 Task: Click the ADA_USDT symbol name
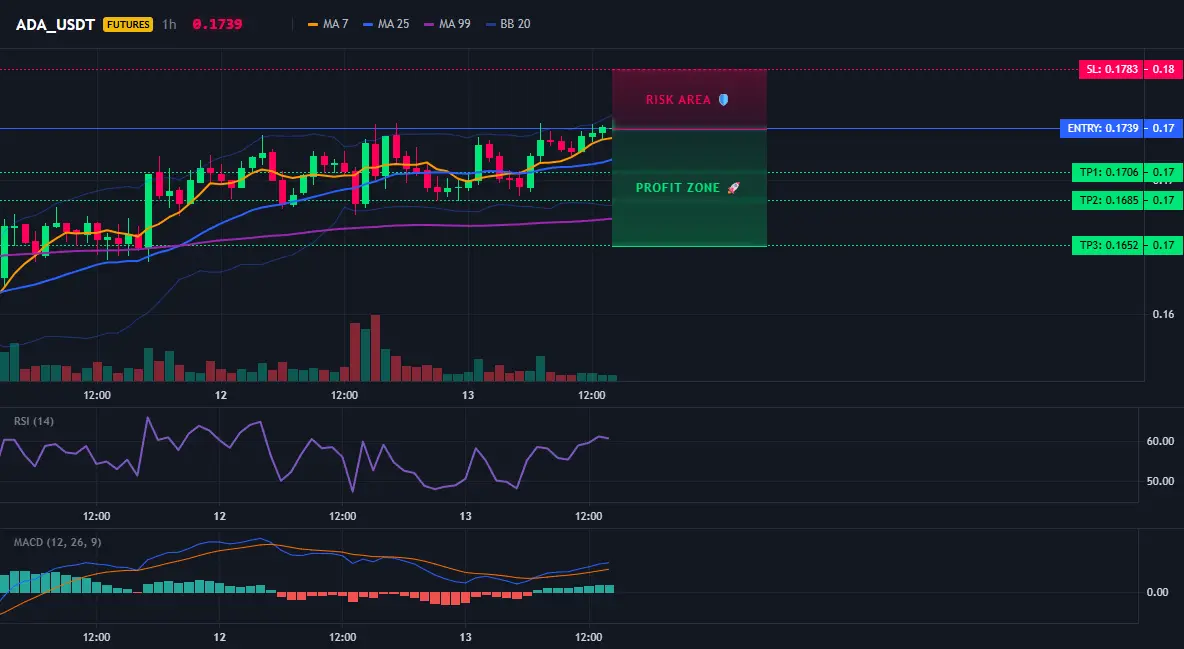coord(55,24)
